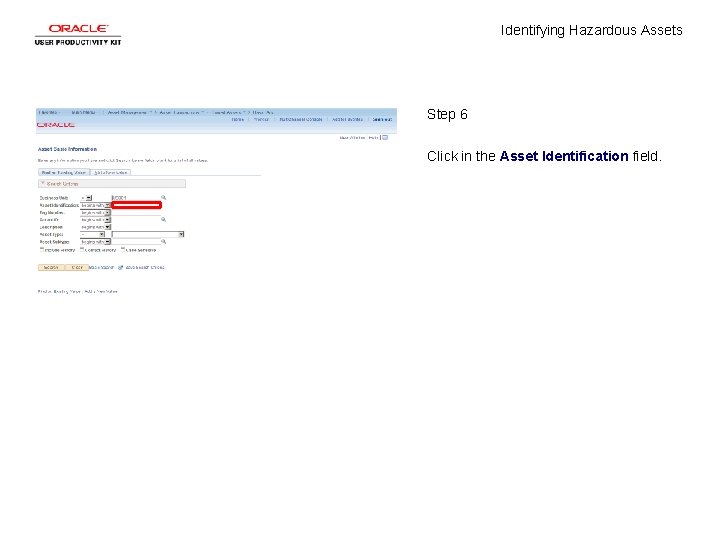Click the Oracle logo in PeopleSoft header

(x=56, y=124)
